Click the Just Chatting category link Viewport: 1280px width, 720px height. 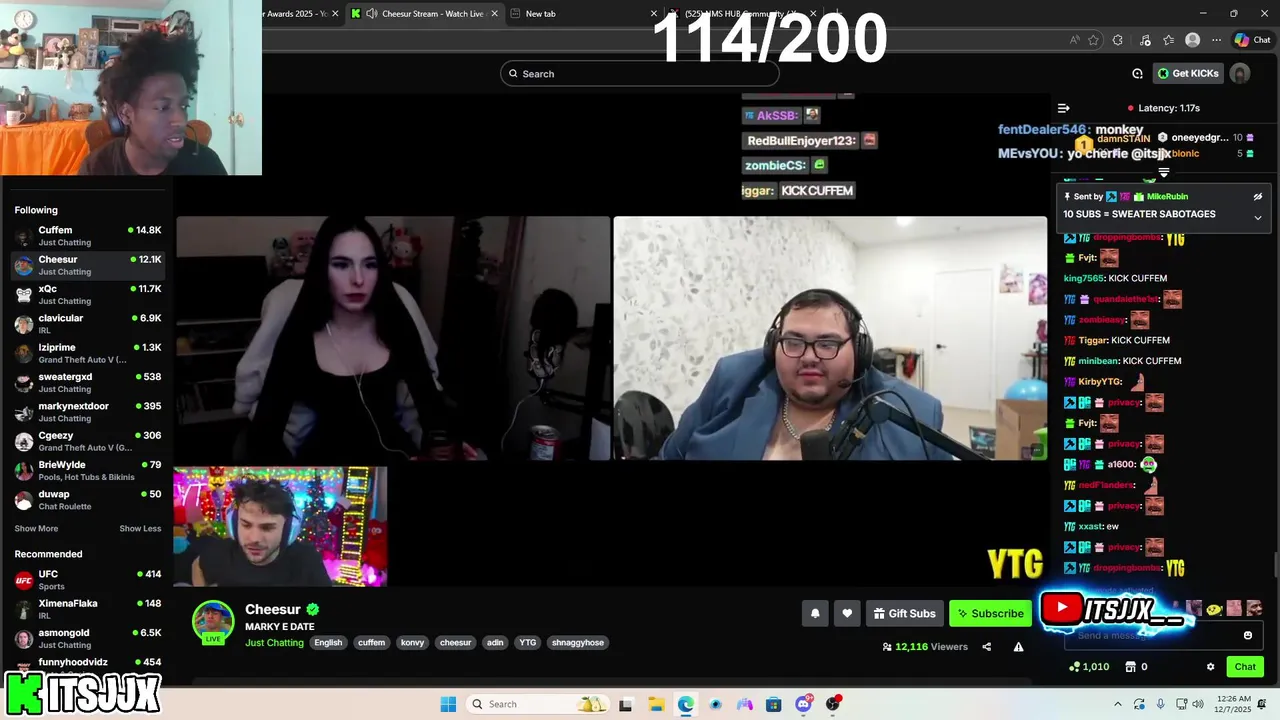tap(274, 643)
